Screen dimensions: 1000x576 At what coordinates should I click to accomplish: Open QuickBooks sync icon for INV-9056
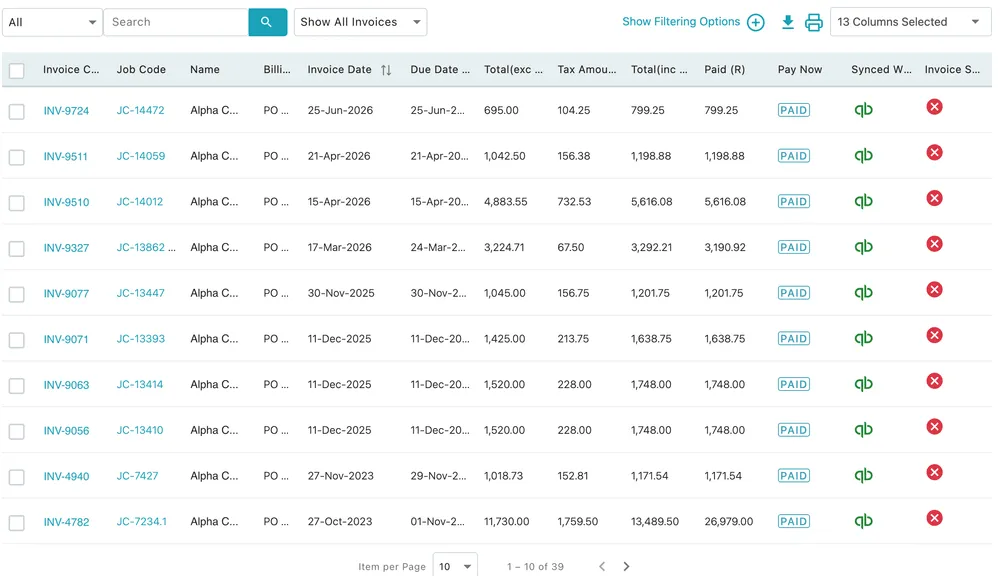pyautogui.click(x=864, y=430)
